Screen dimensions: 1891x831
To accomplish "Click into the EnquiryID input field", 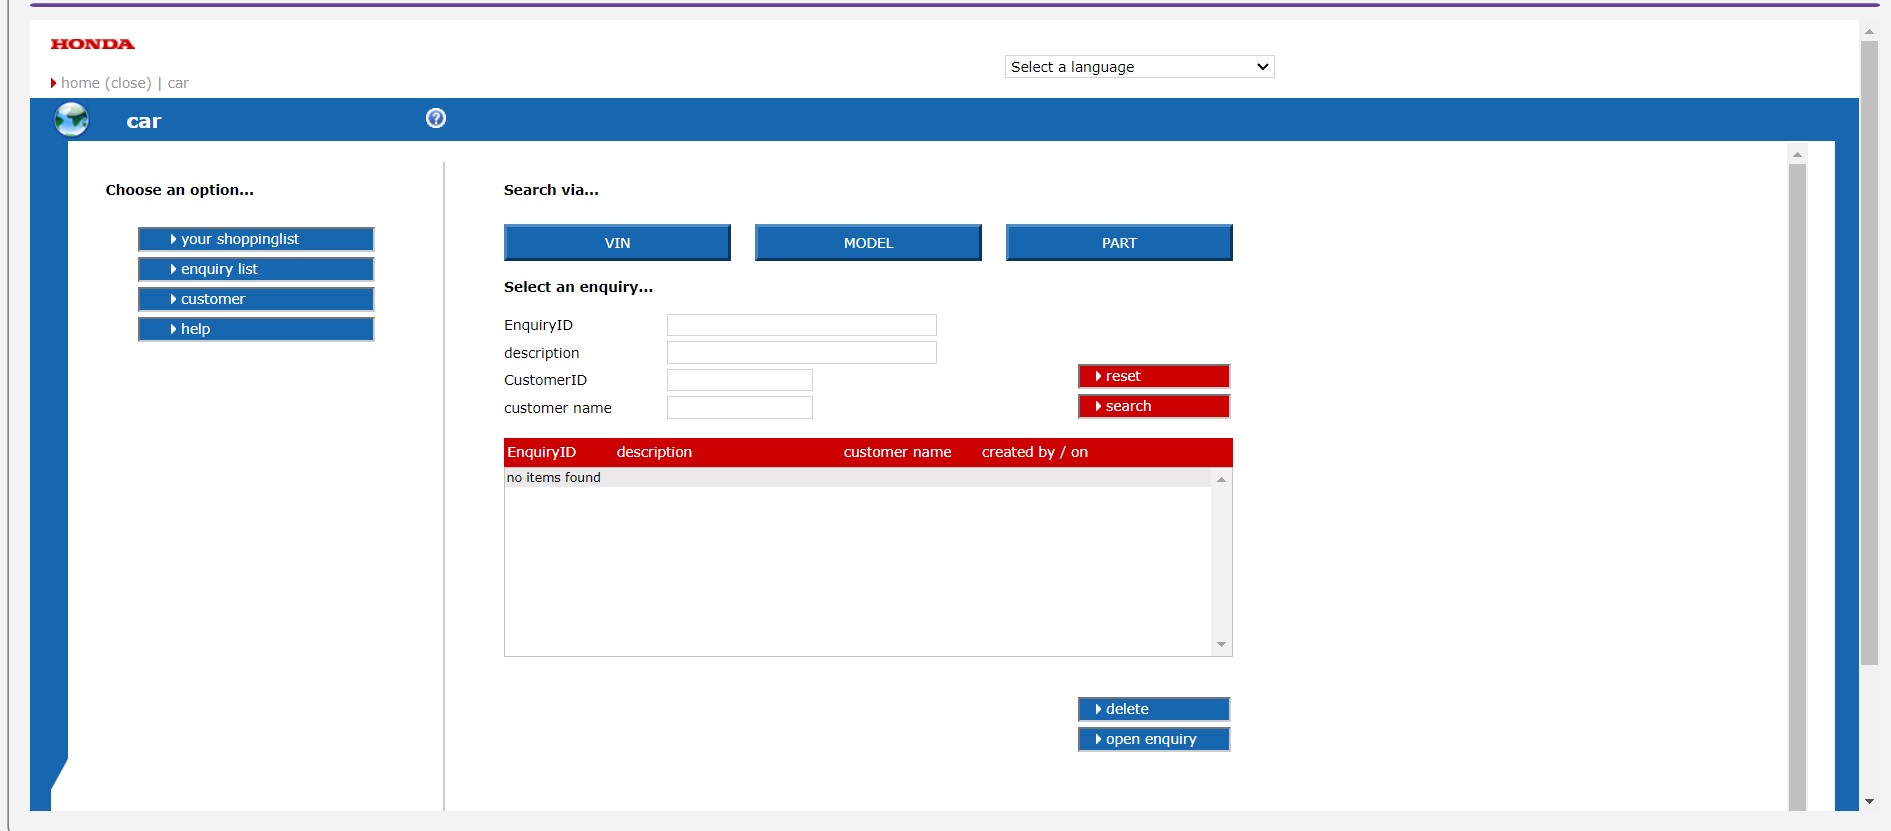I will [801, 325].
